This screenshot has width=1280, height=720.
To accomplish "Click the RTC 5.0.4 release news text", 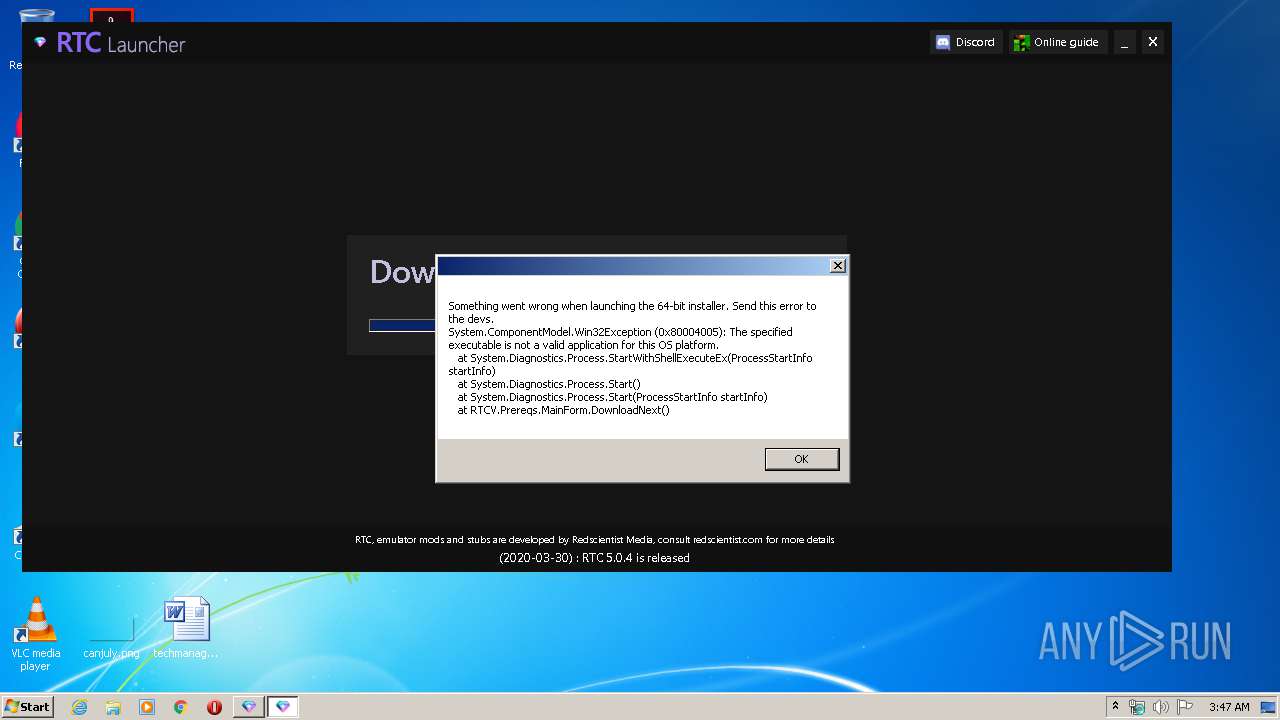I will click(594, 558).
